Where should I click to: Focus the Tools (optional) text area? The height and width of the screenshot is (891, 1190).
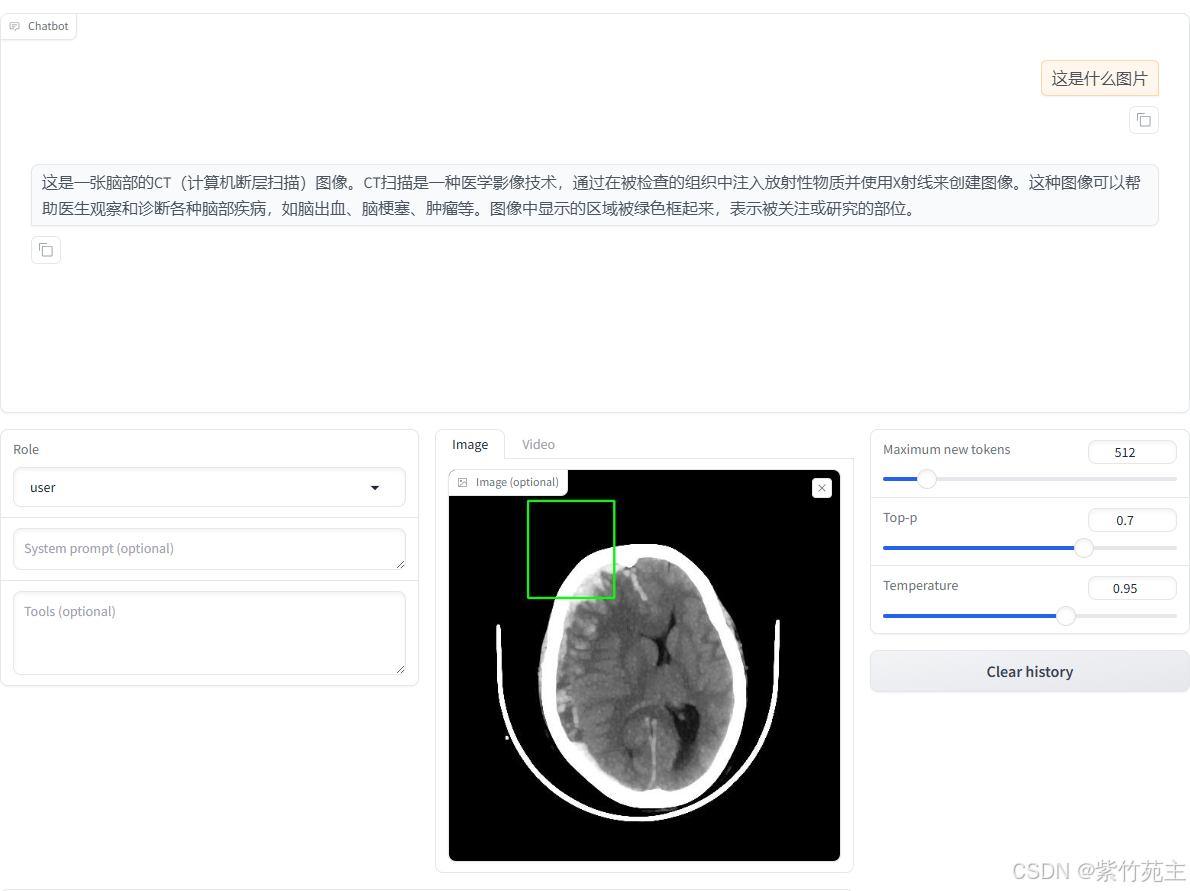pyautogui.click(x=209, y=633)
